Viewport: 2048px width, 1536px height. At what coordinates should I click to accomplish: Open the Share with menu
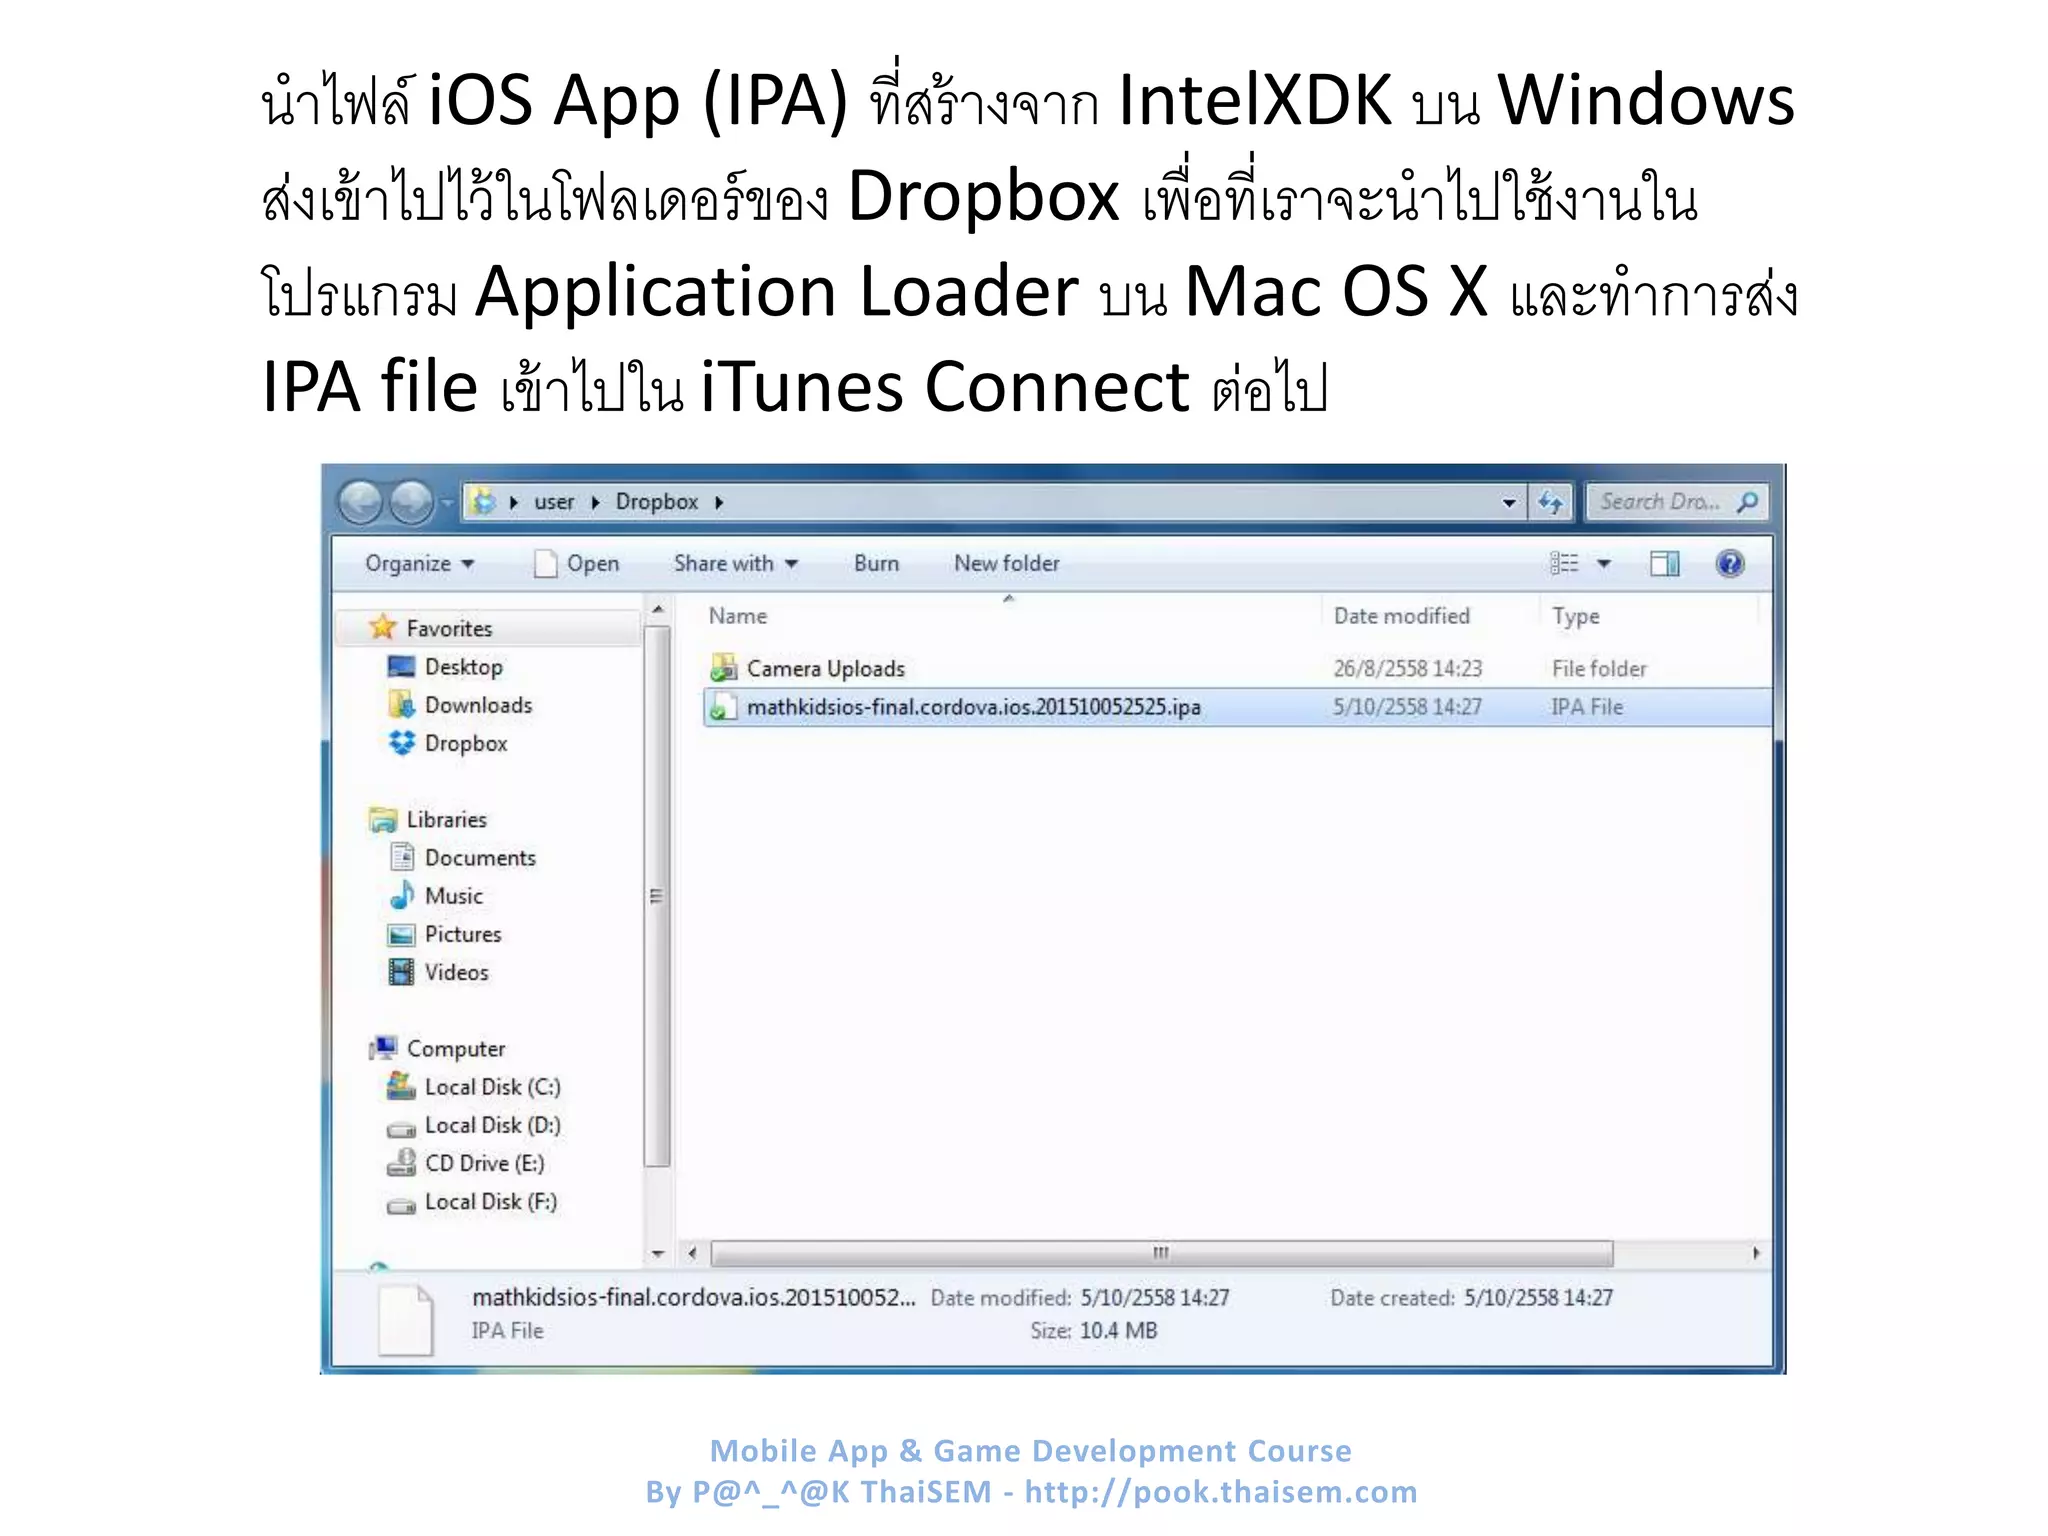[736, 564]
